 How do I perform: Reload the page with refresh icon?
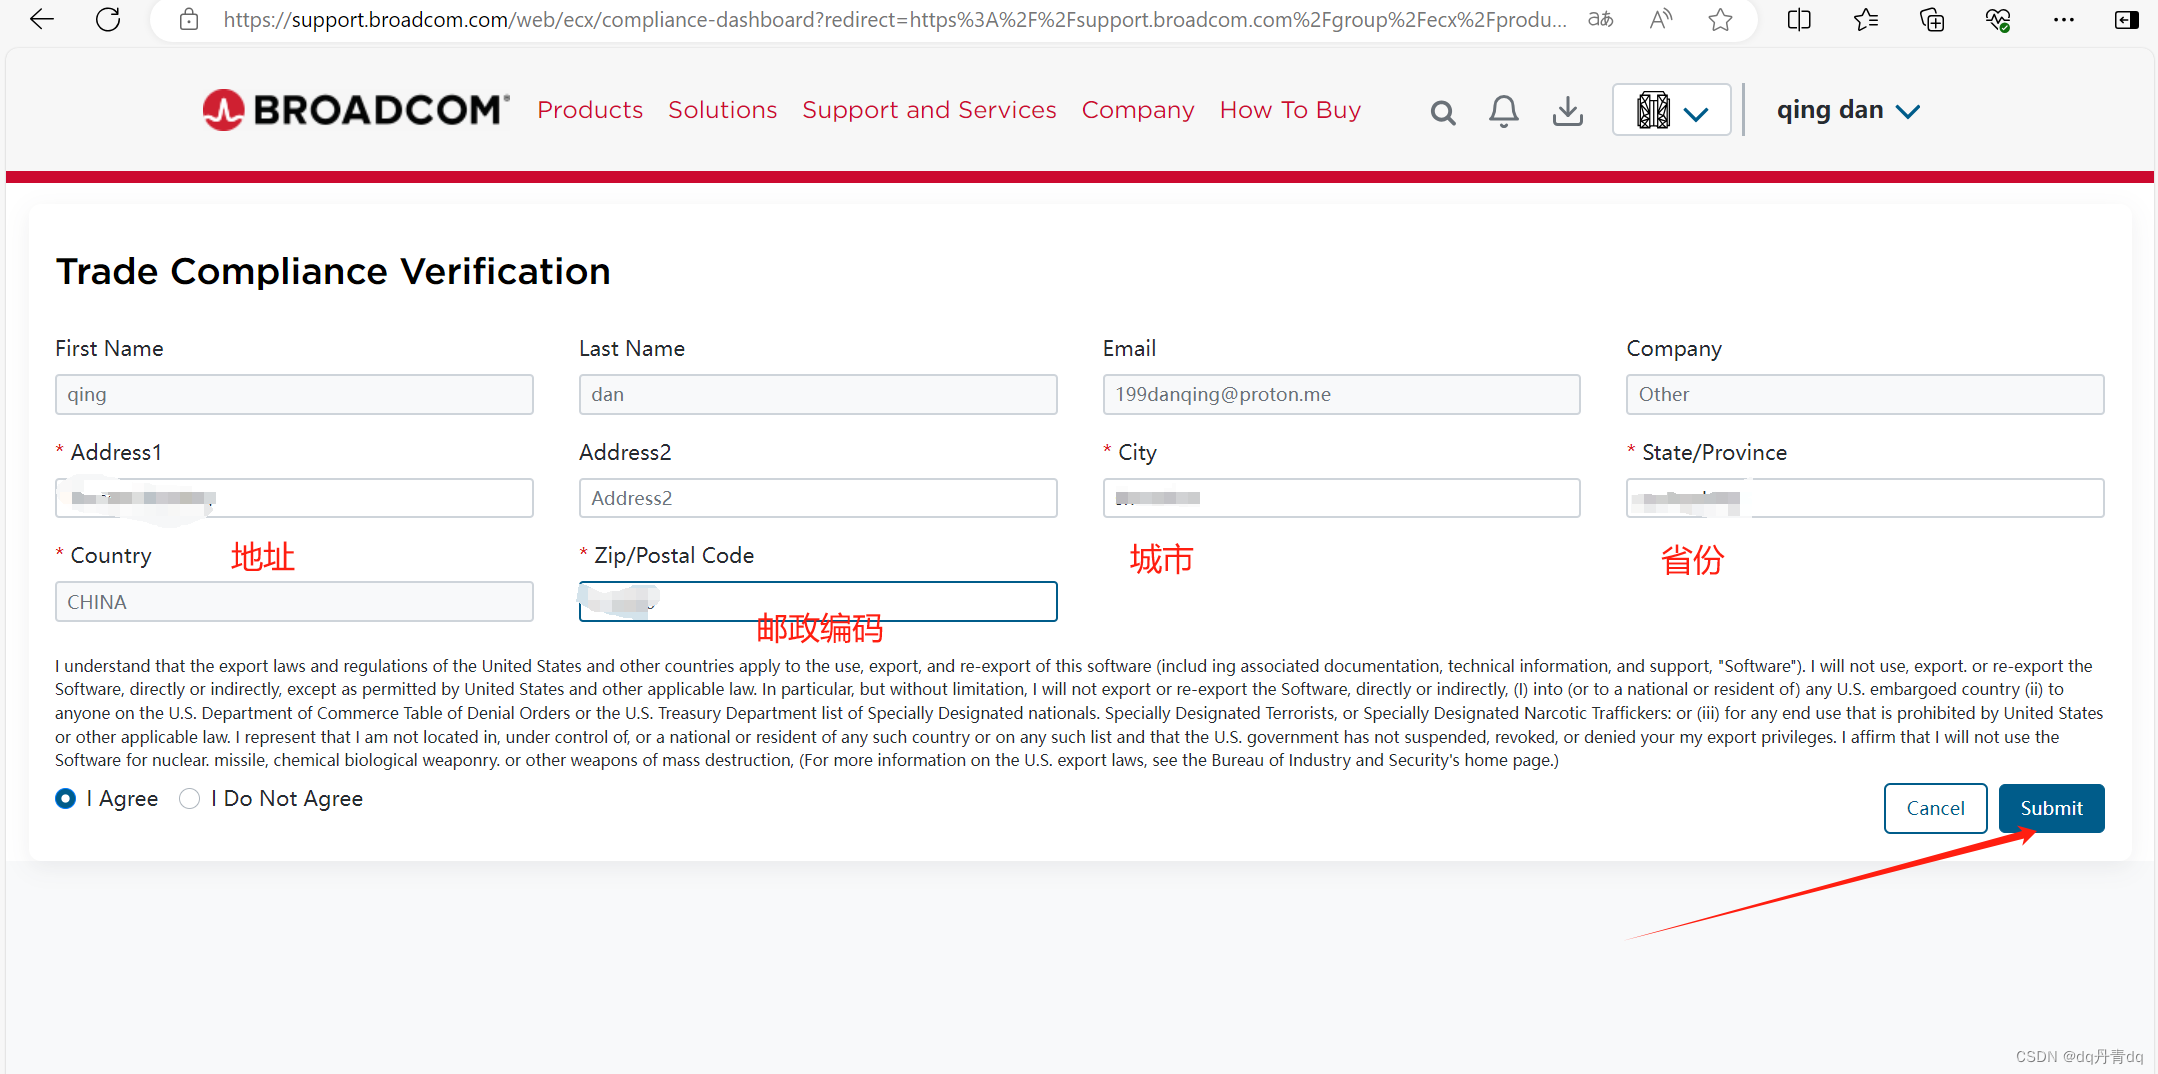tap(108, 19)
